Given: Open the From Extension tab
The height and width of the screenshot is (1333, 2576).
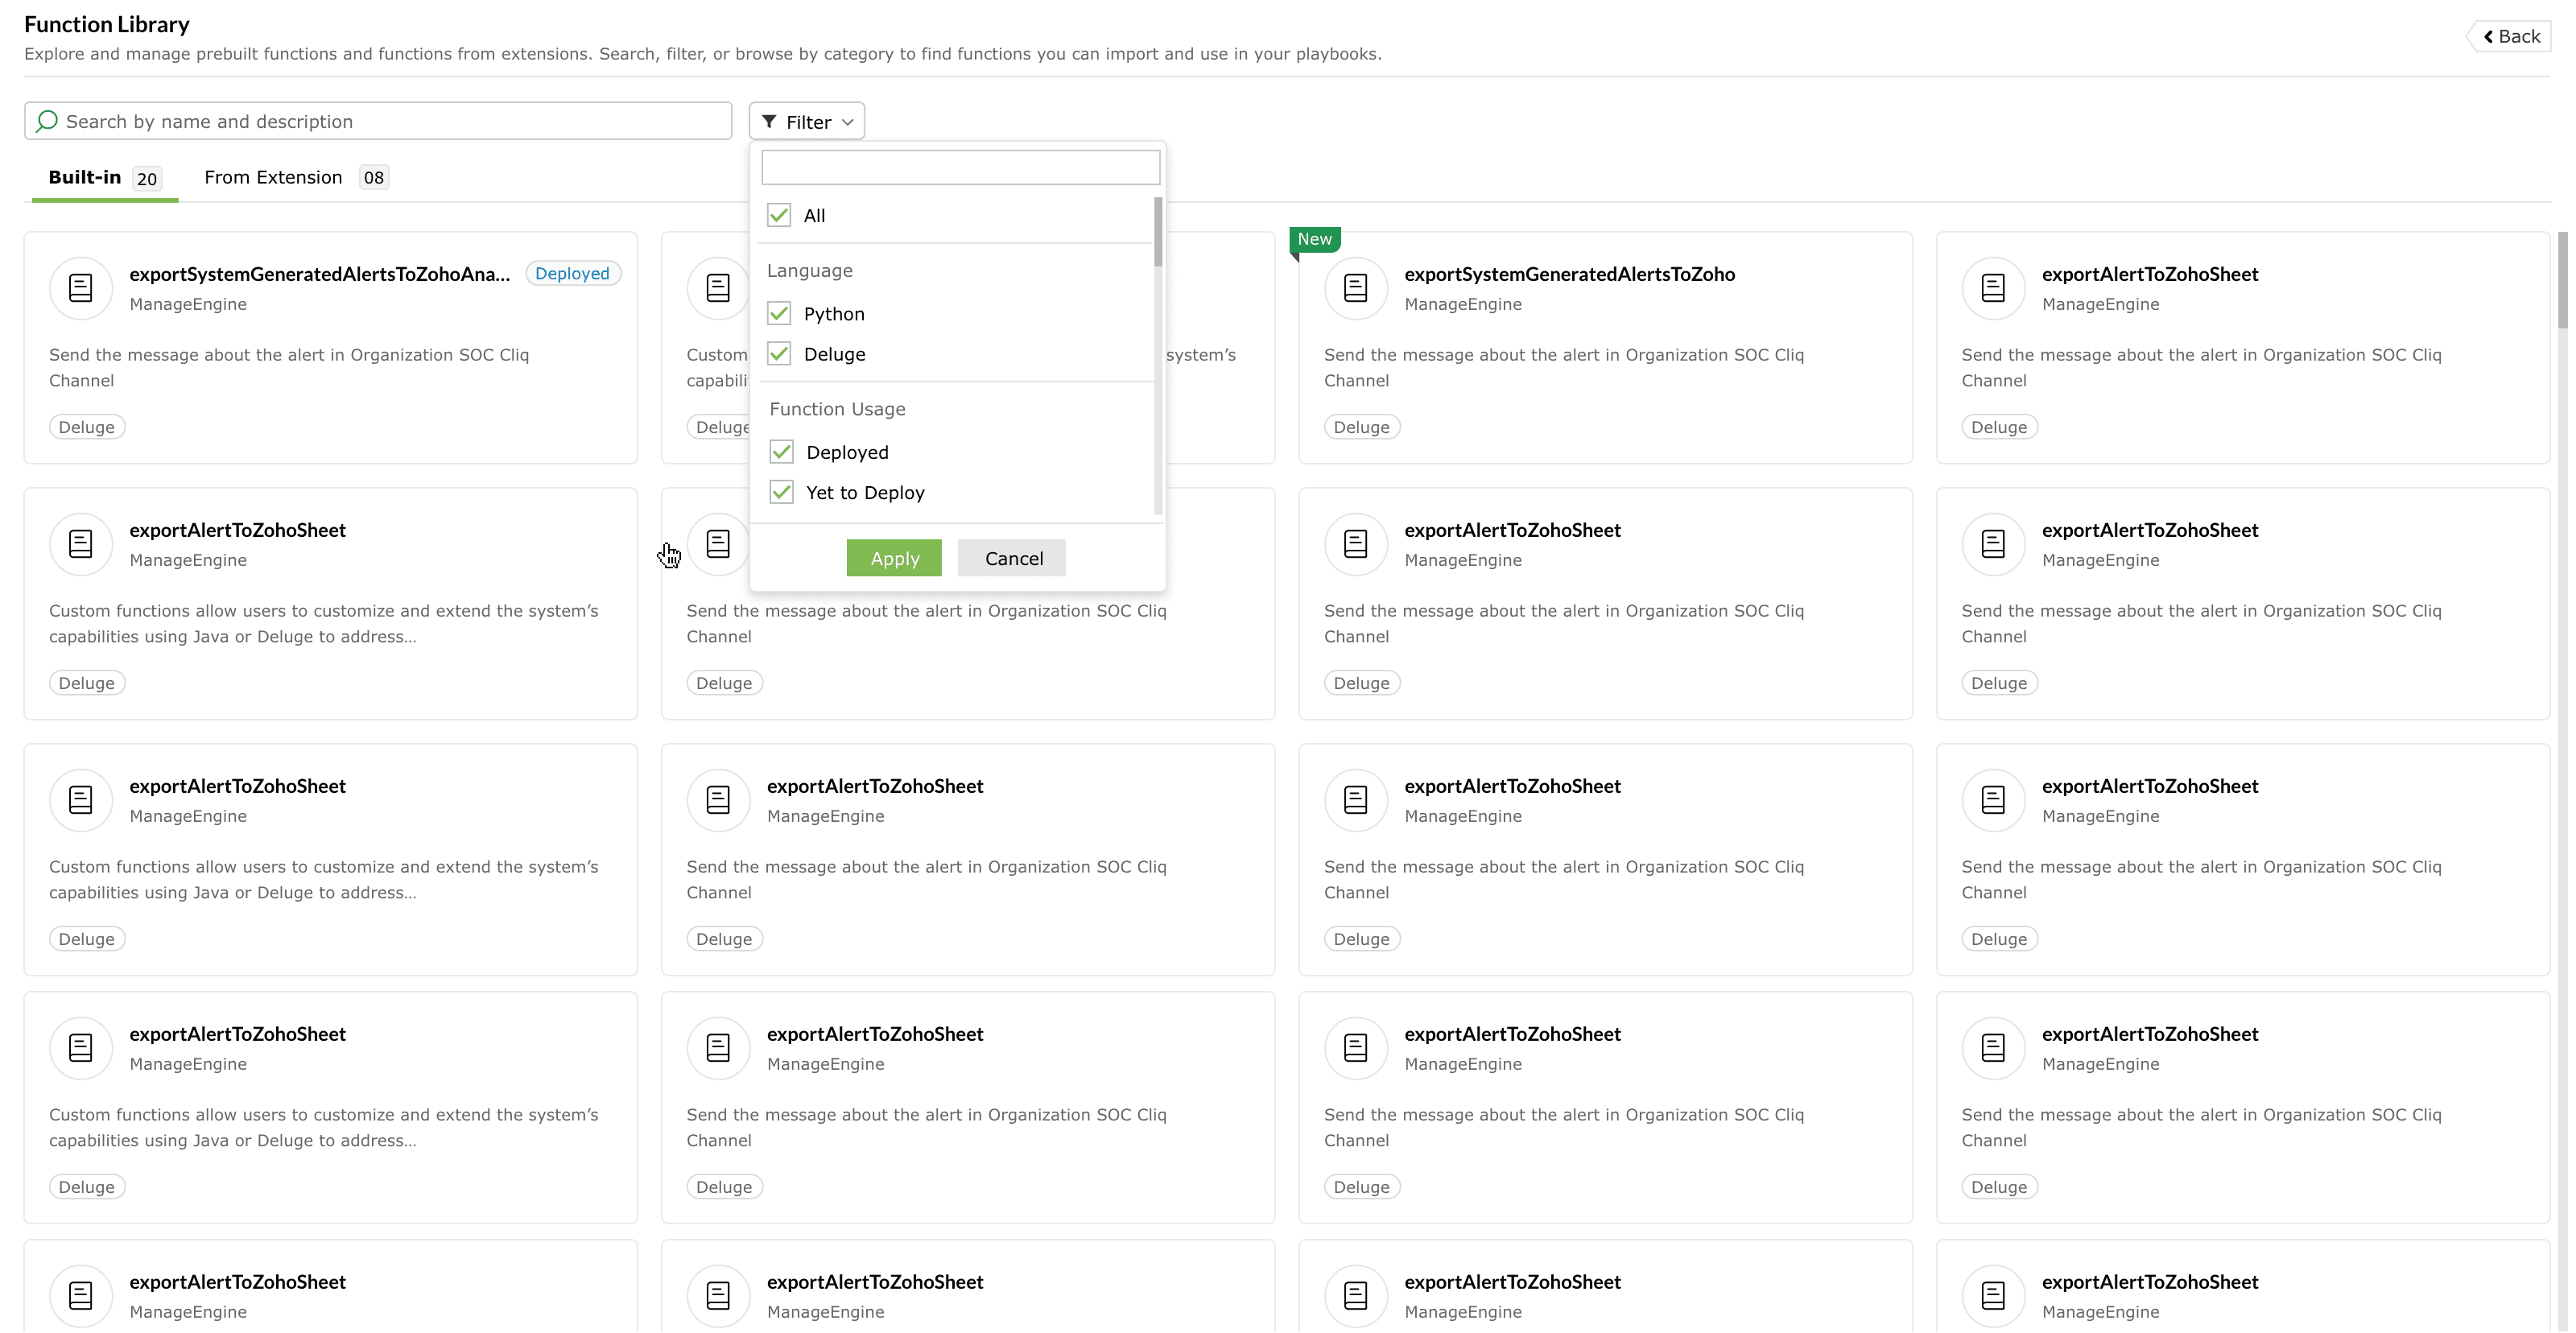Looking at the screenshot, I should (296, 178).
